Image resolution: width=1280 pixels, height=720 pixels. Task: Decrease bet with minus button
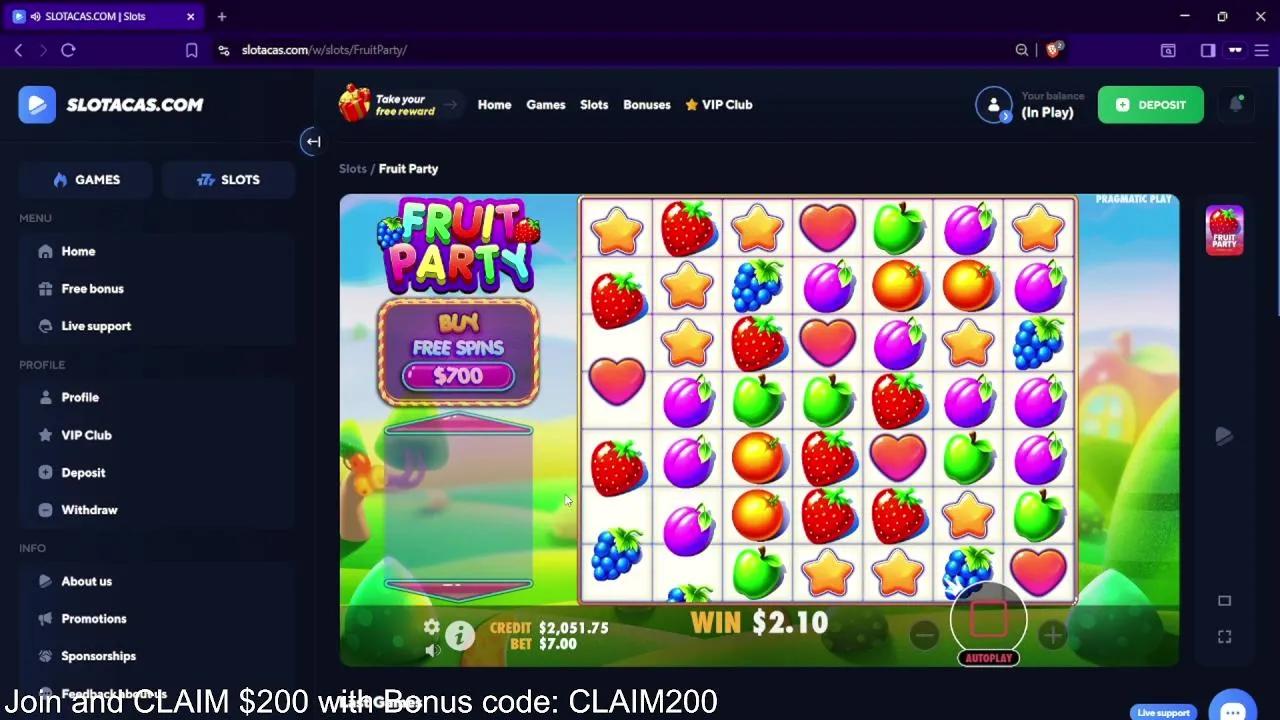click(x=924, y=635)
